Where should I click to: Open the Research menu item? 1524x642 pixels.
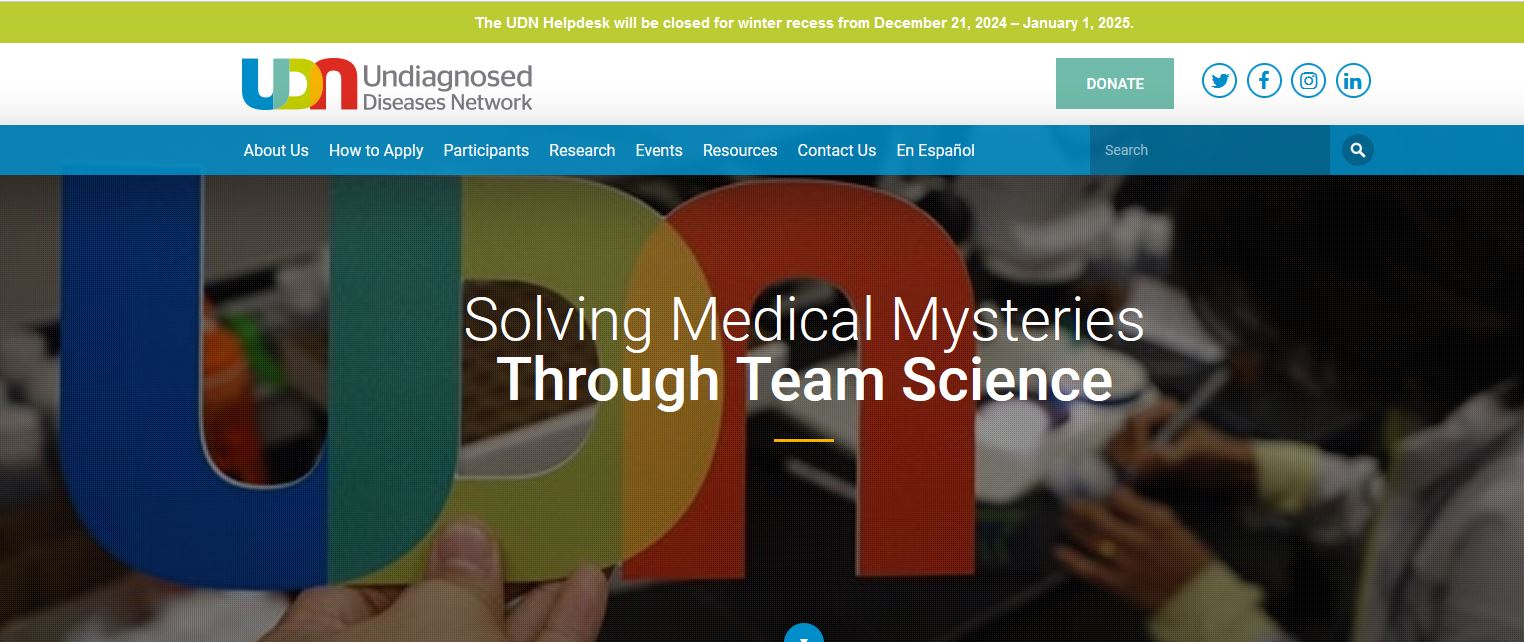582,150
